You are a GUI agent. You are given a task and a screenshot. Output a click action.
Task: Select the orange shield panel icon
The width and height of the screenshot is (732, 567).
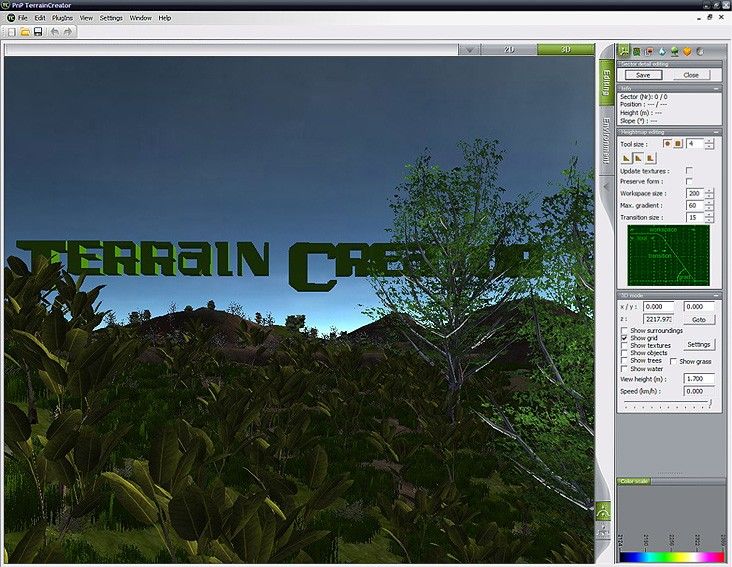pos(687,52)
